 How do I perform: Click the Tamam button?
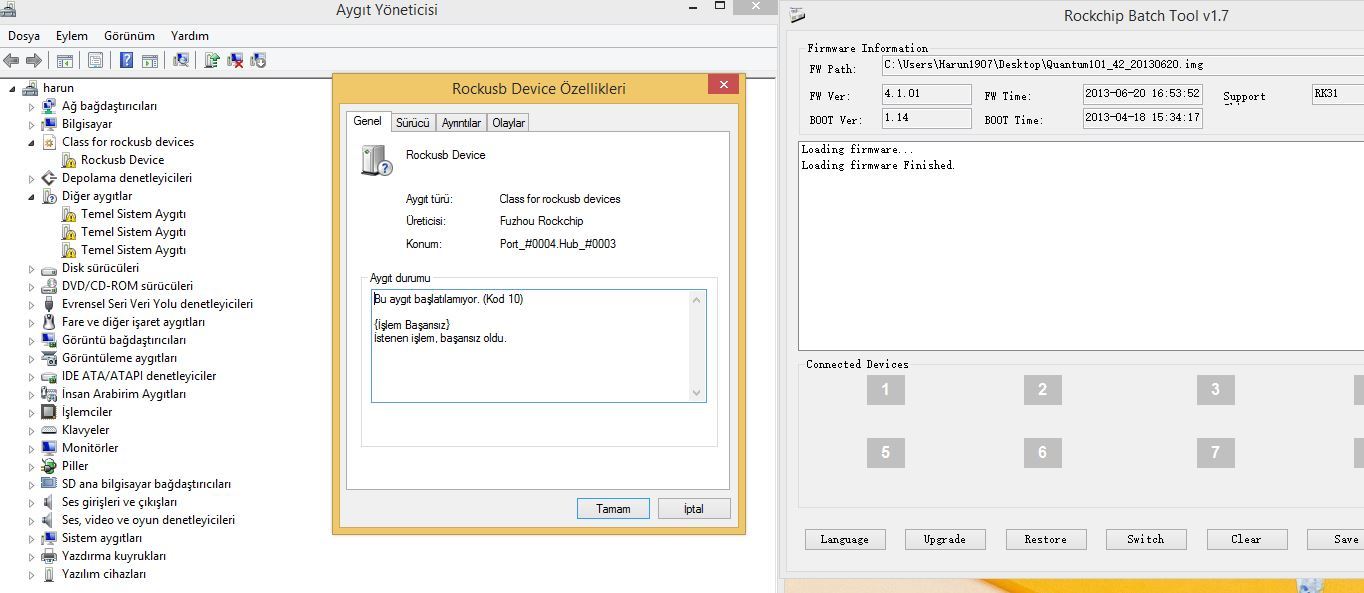click(613, 509)
